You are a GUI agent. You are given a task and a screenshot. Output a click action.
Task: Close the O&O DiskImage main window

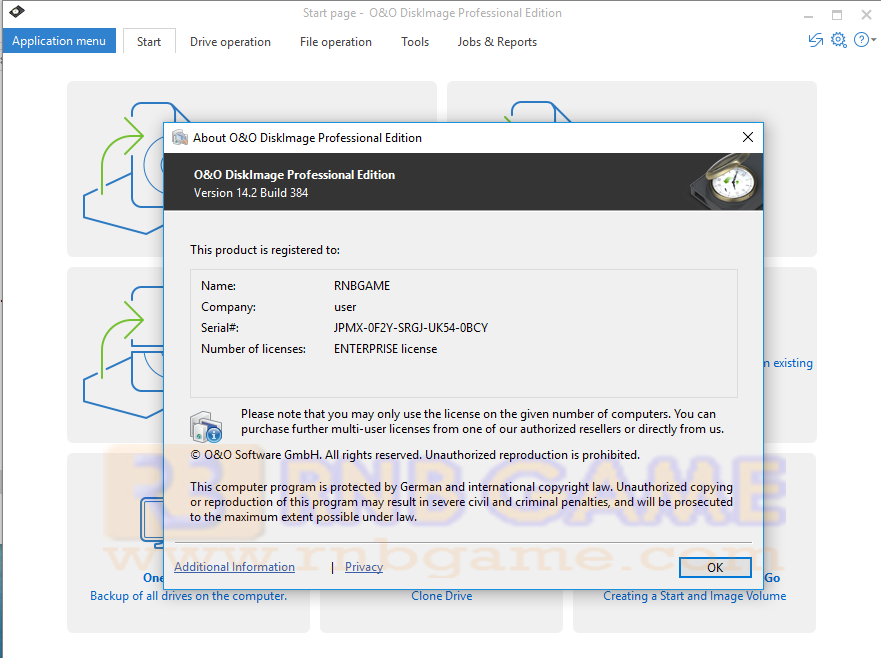[866, 15]
